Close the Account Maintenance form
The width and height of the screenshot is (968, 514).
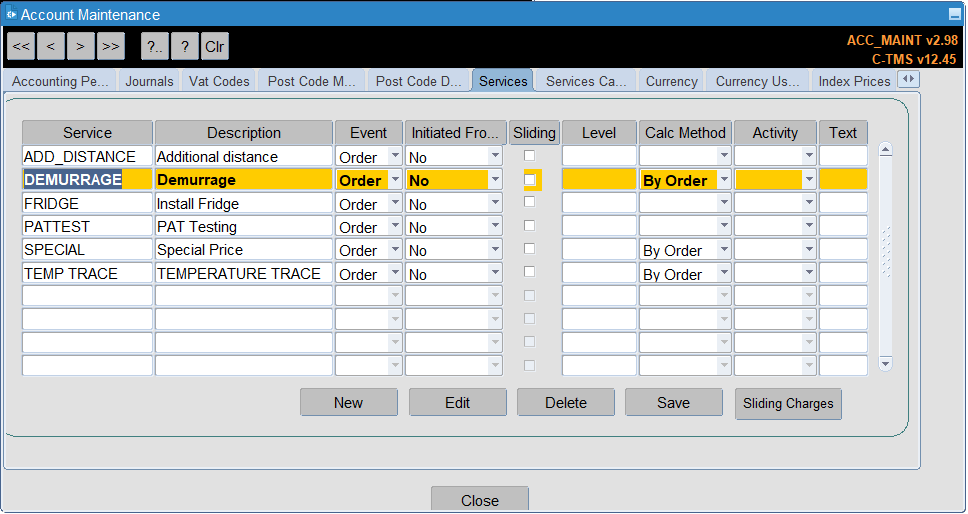[x=480, y=500]
